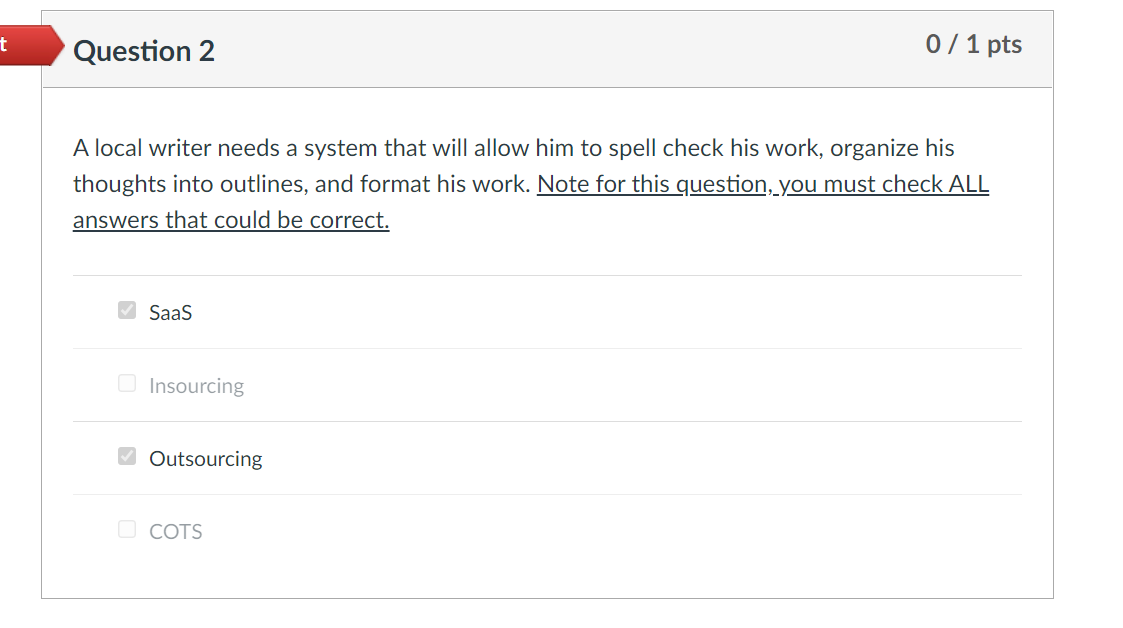This screenshot has width=1123, height=628.
Task: Select the Insourcing answer label
Action: 196,385
